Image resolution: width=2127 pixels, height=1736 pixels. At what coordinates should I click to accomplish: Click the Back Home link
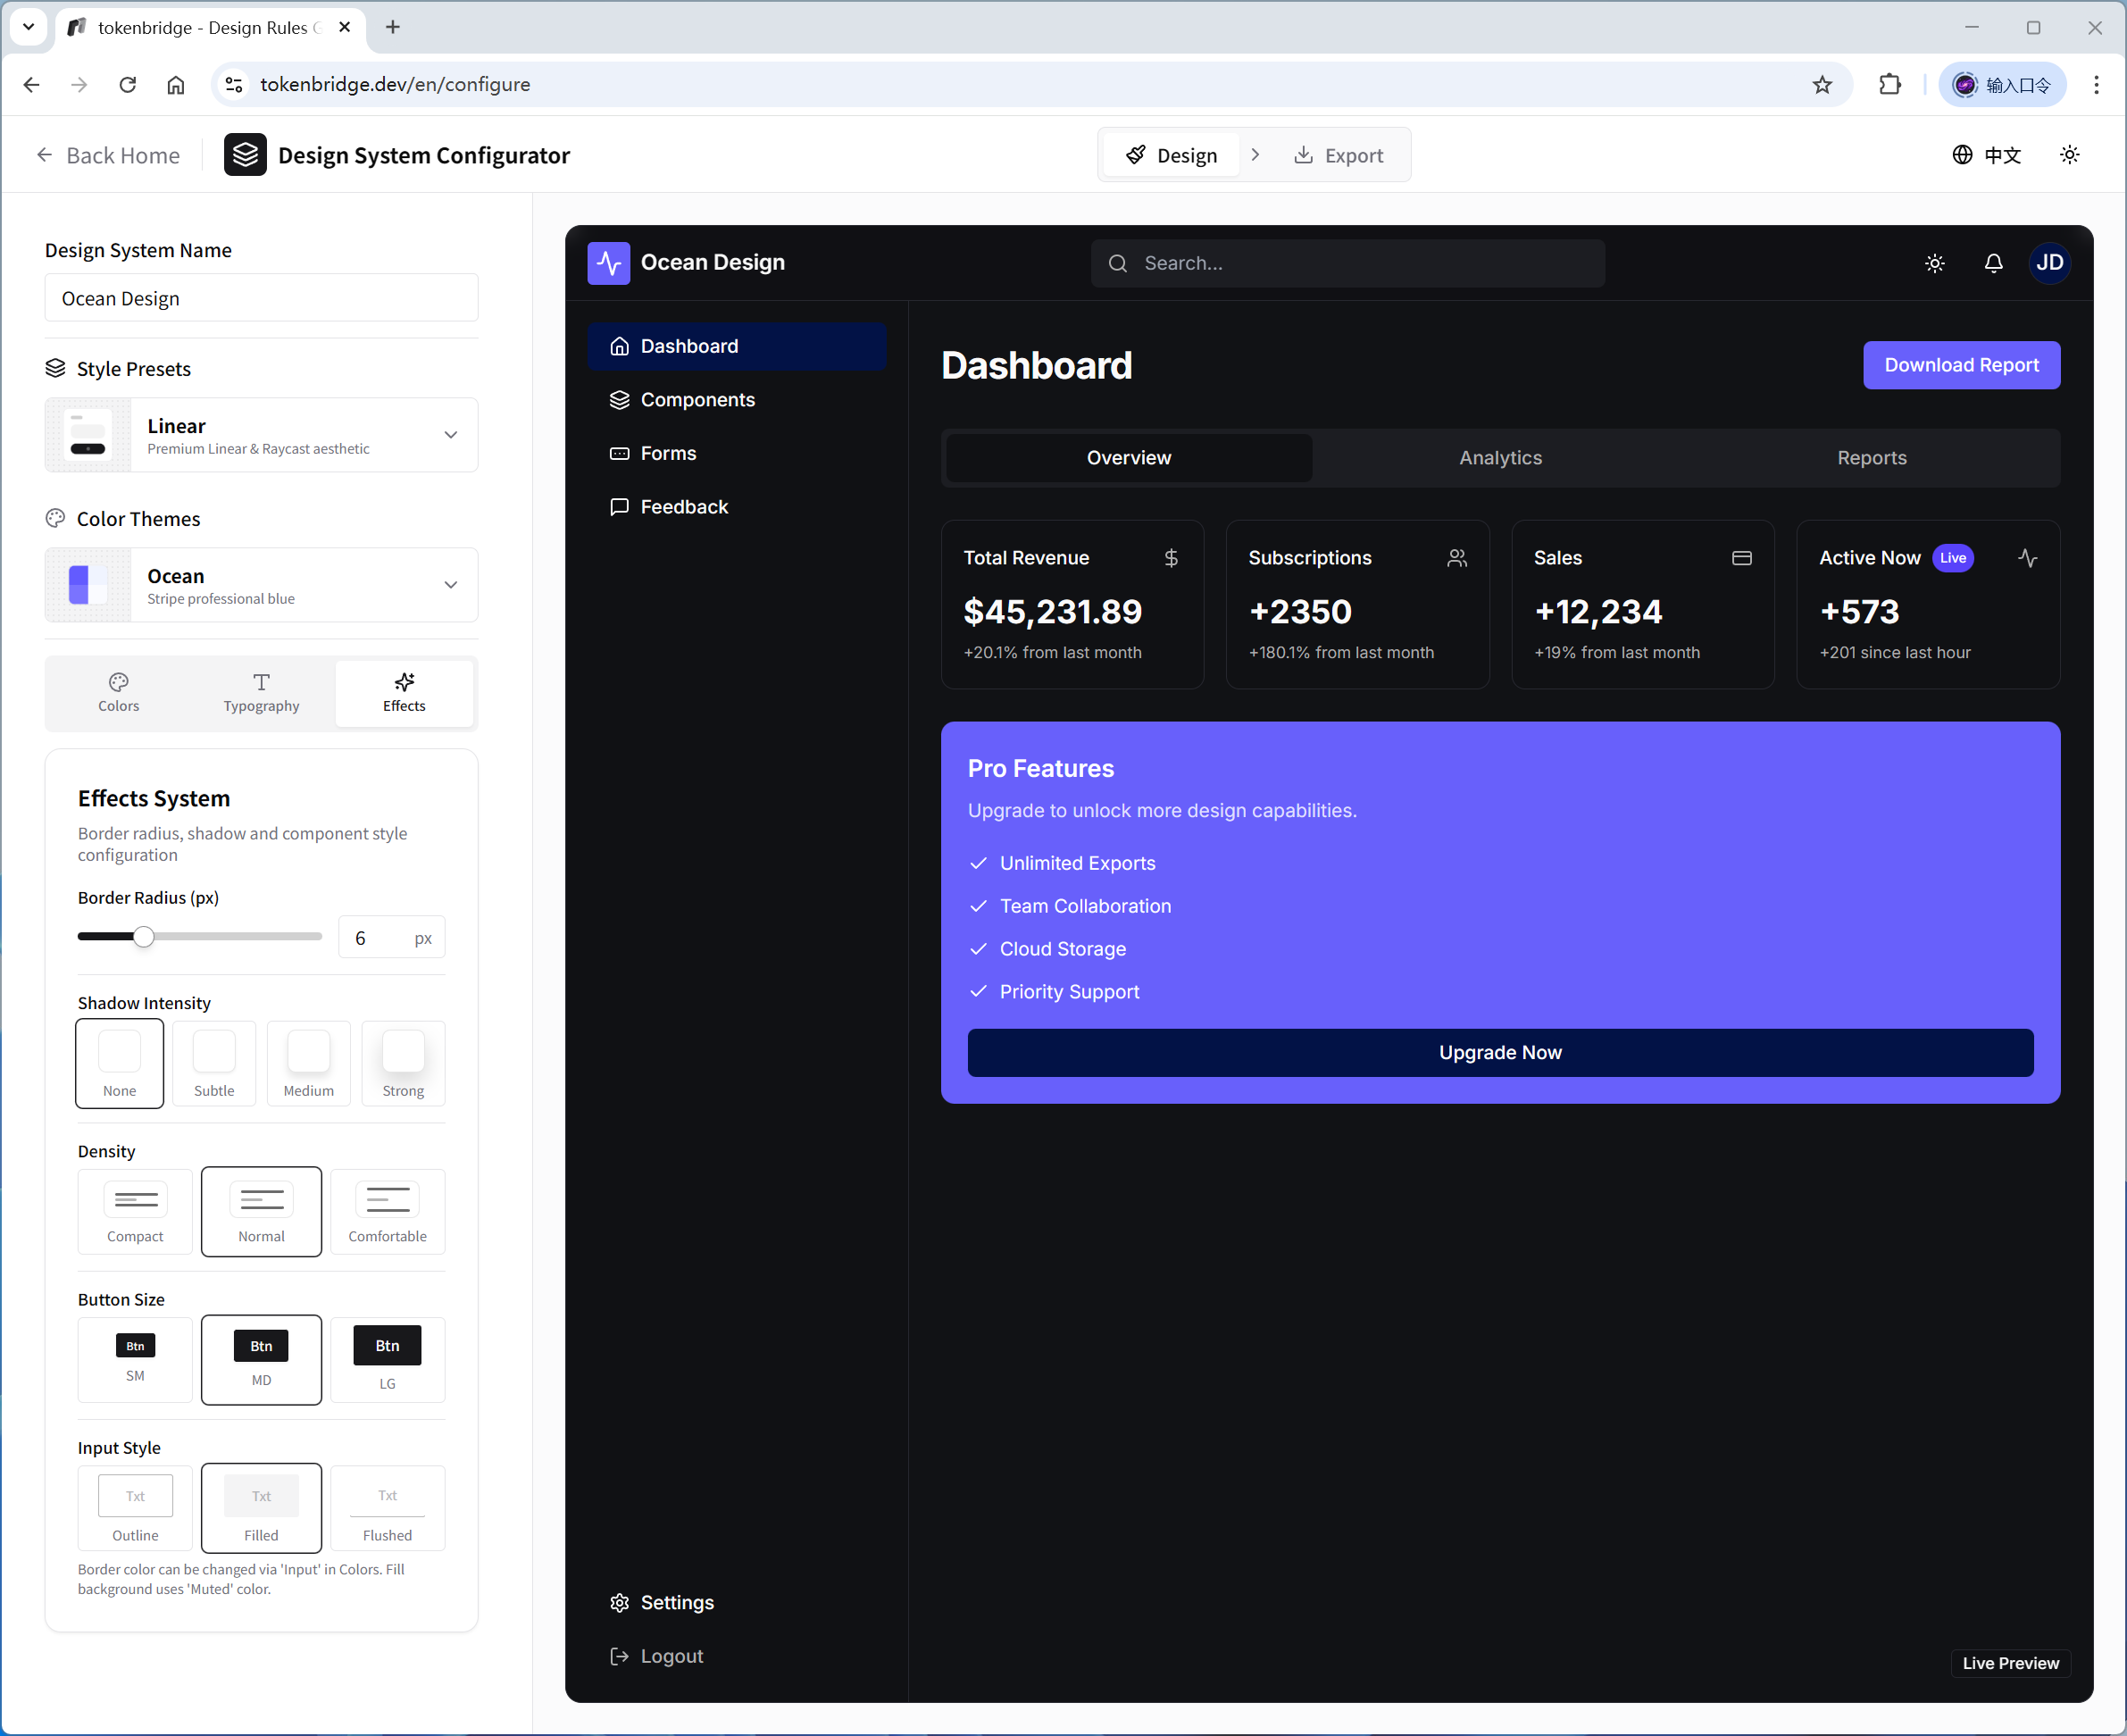click(108, 155)
